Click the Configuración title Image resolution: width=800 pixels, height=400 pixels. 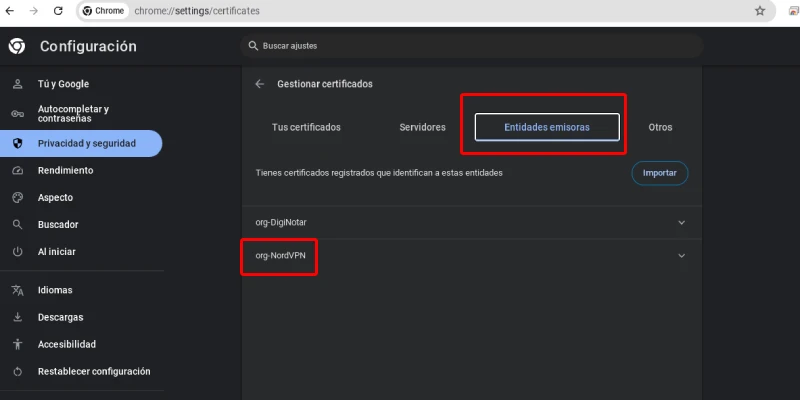pyautogui.click(x=88, y=46)
